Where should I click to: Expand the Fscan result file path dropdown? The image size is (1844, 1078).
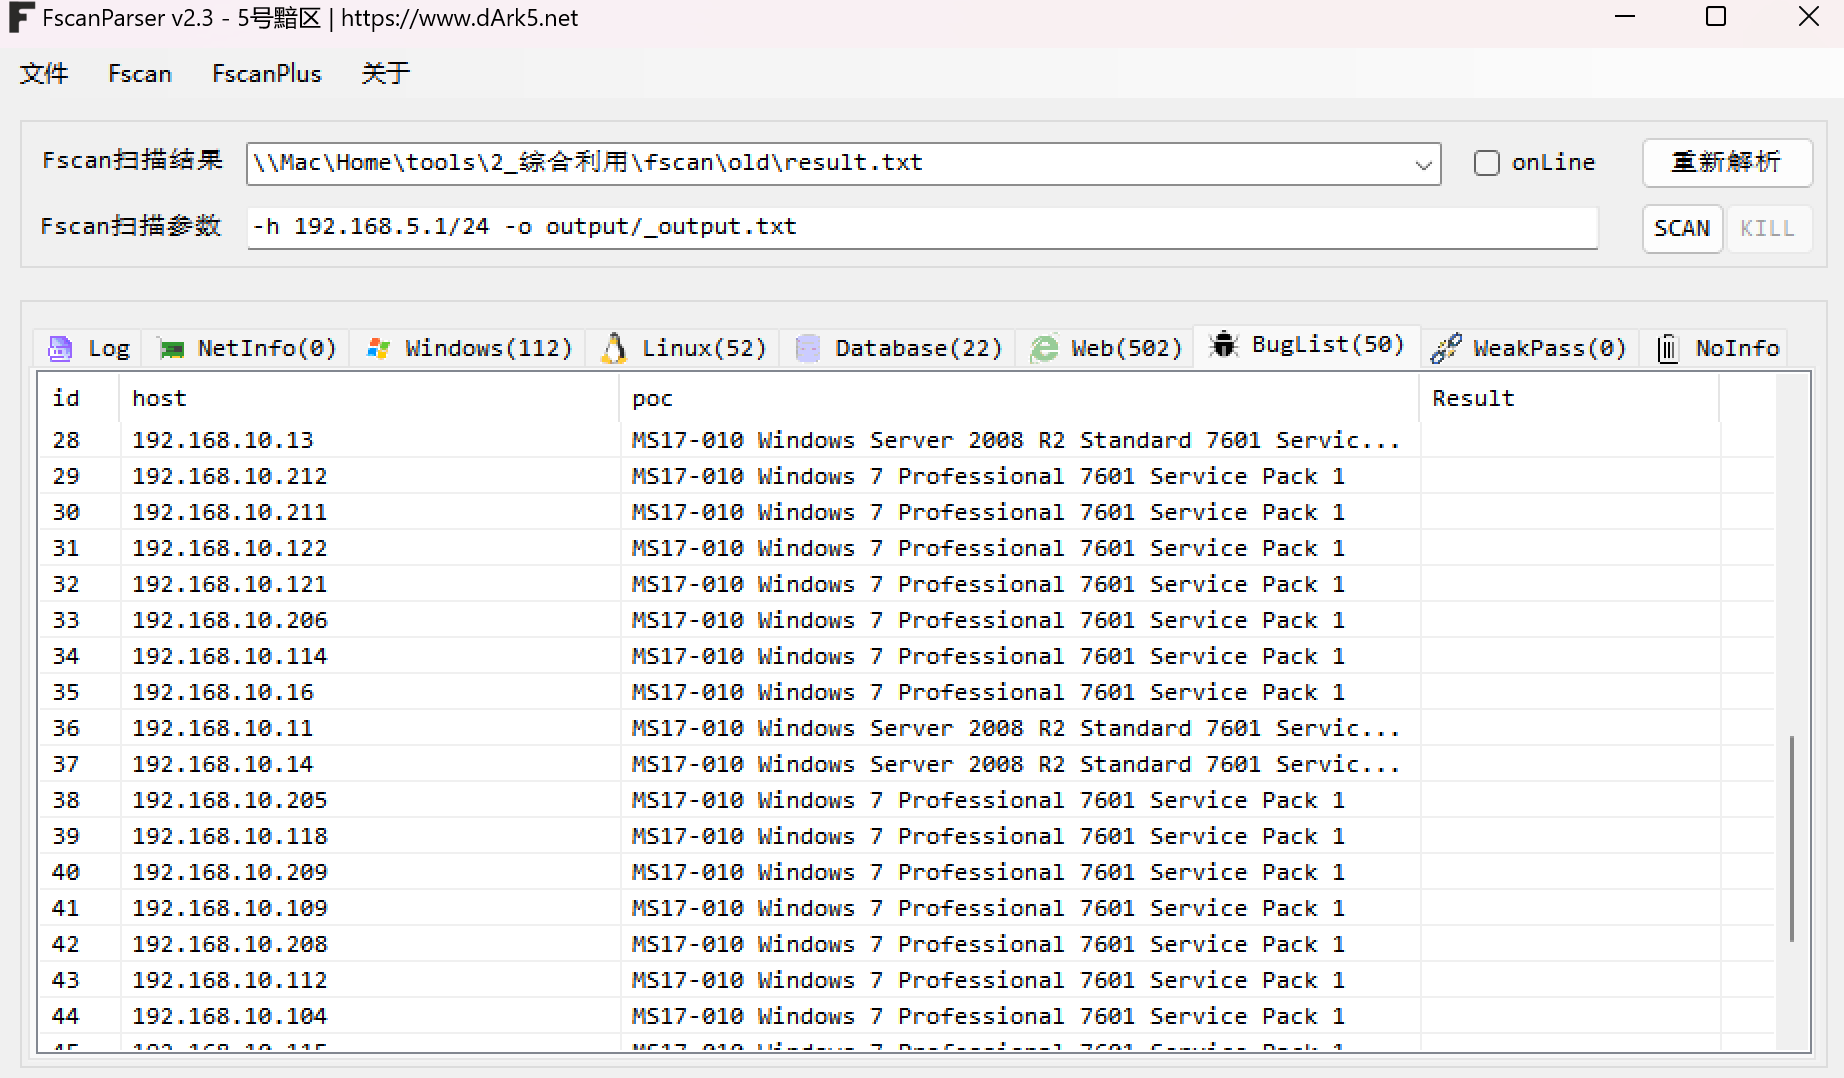click(1423, 164)
